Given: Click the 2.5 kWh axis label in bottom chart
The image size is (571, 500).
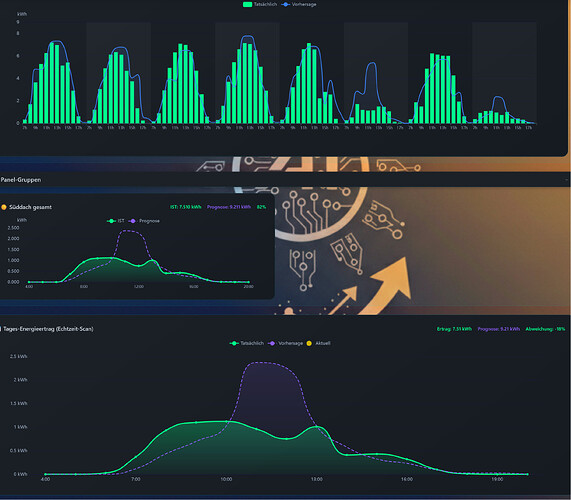Looking at the screenshot, I should coord(19,356).
